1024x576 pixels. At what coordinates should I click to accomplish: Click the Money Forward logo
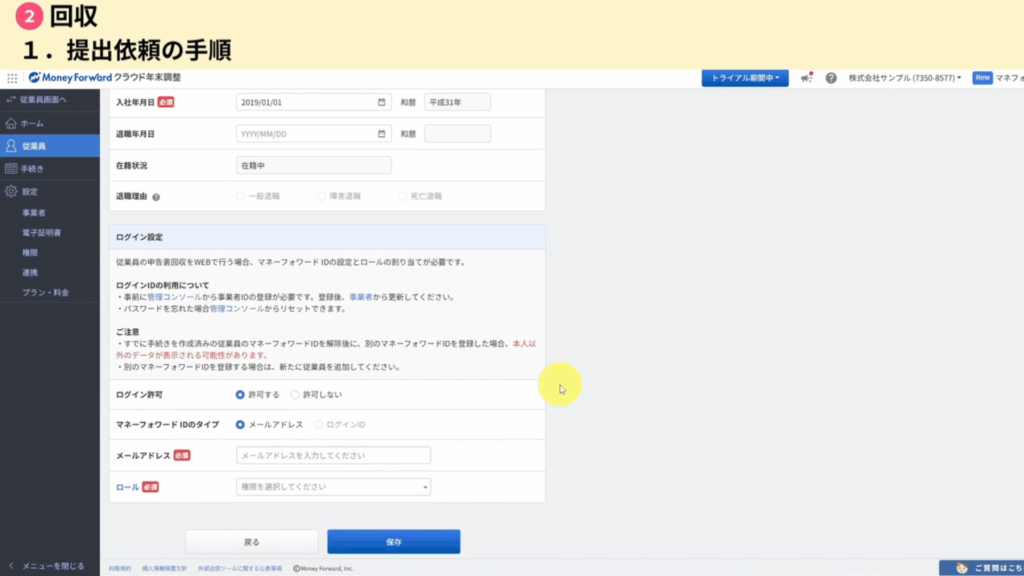[x=70, y=78]
